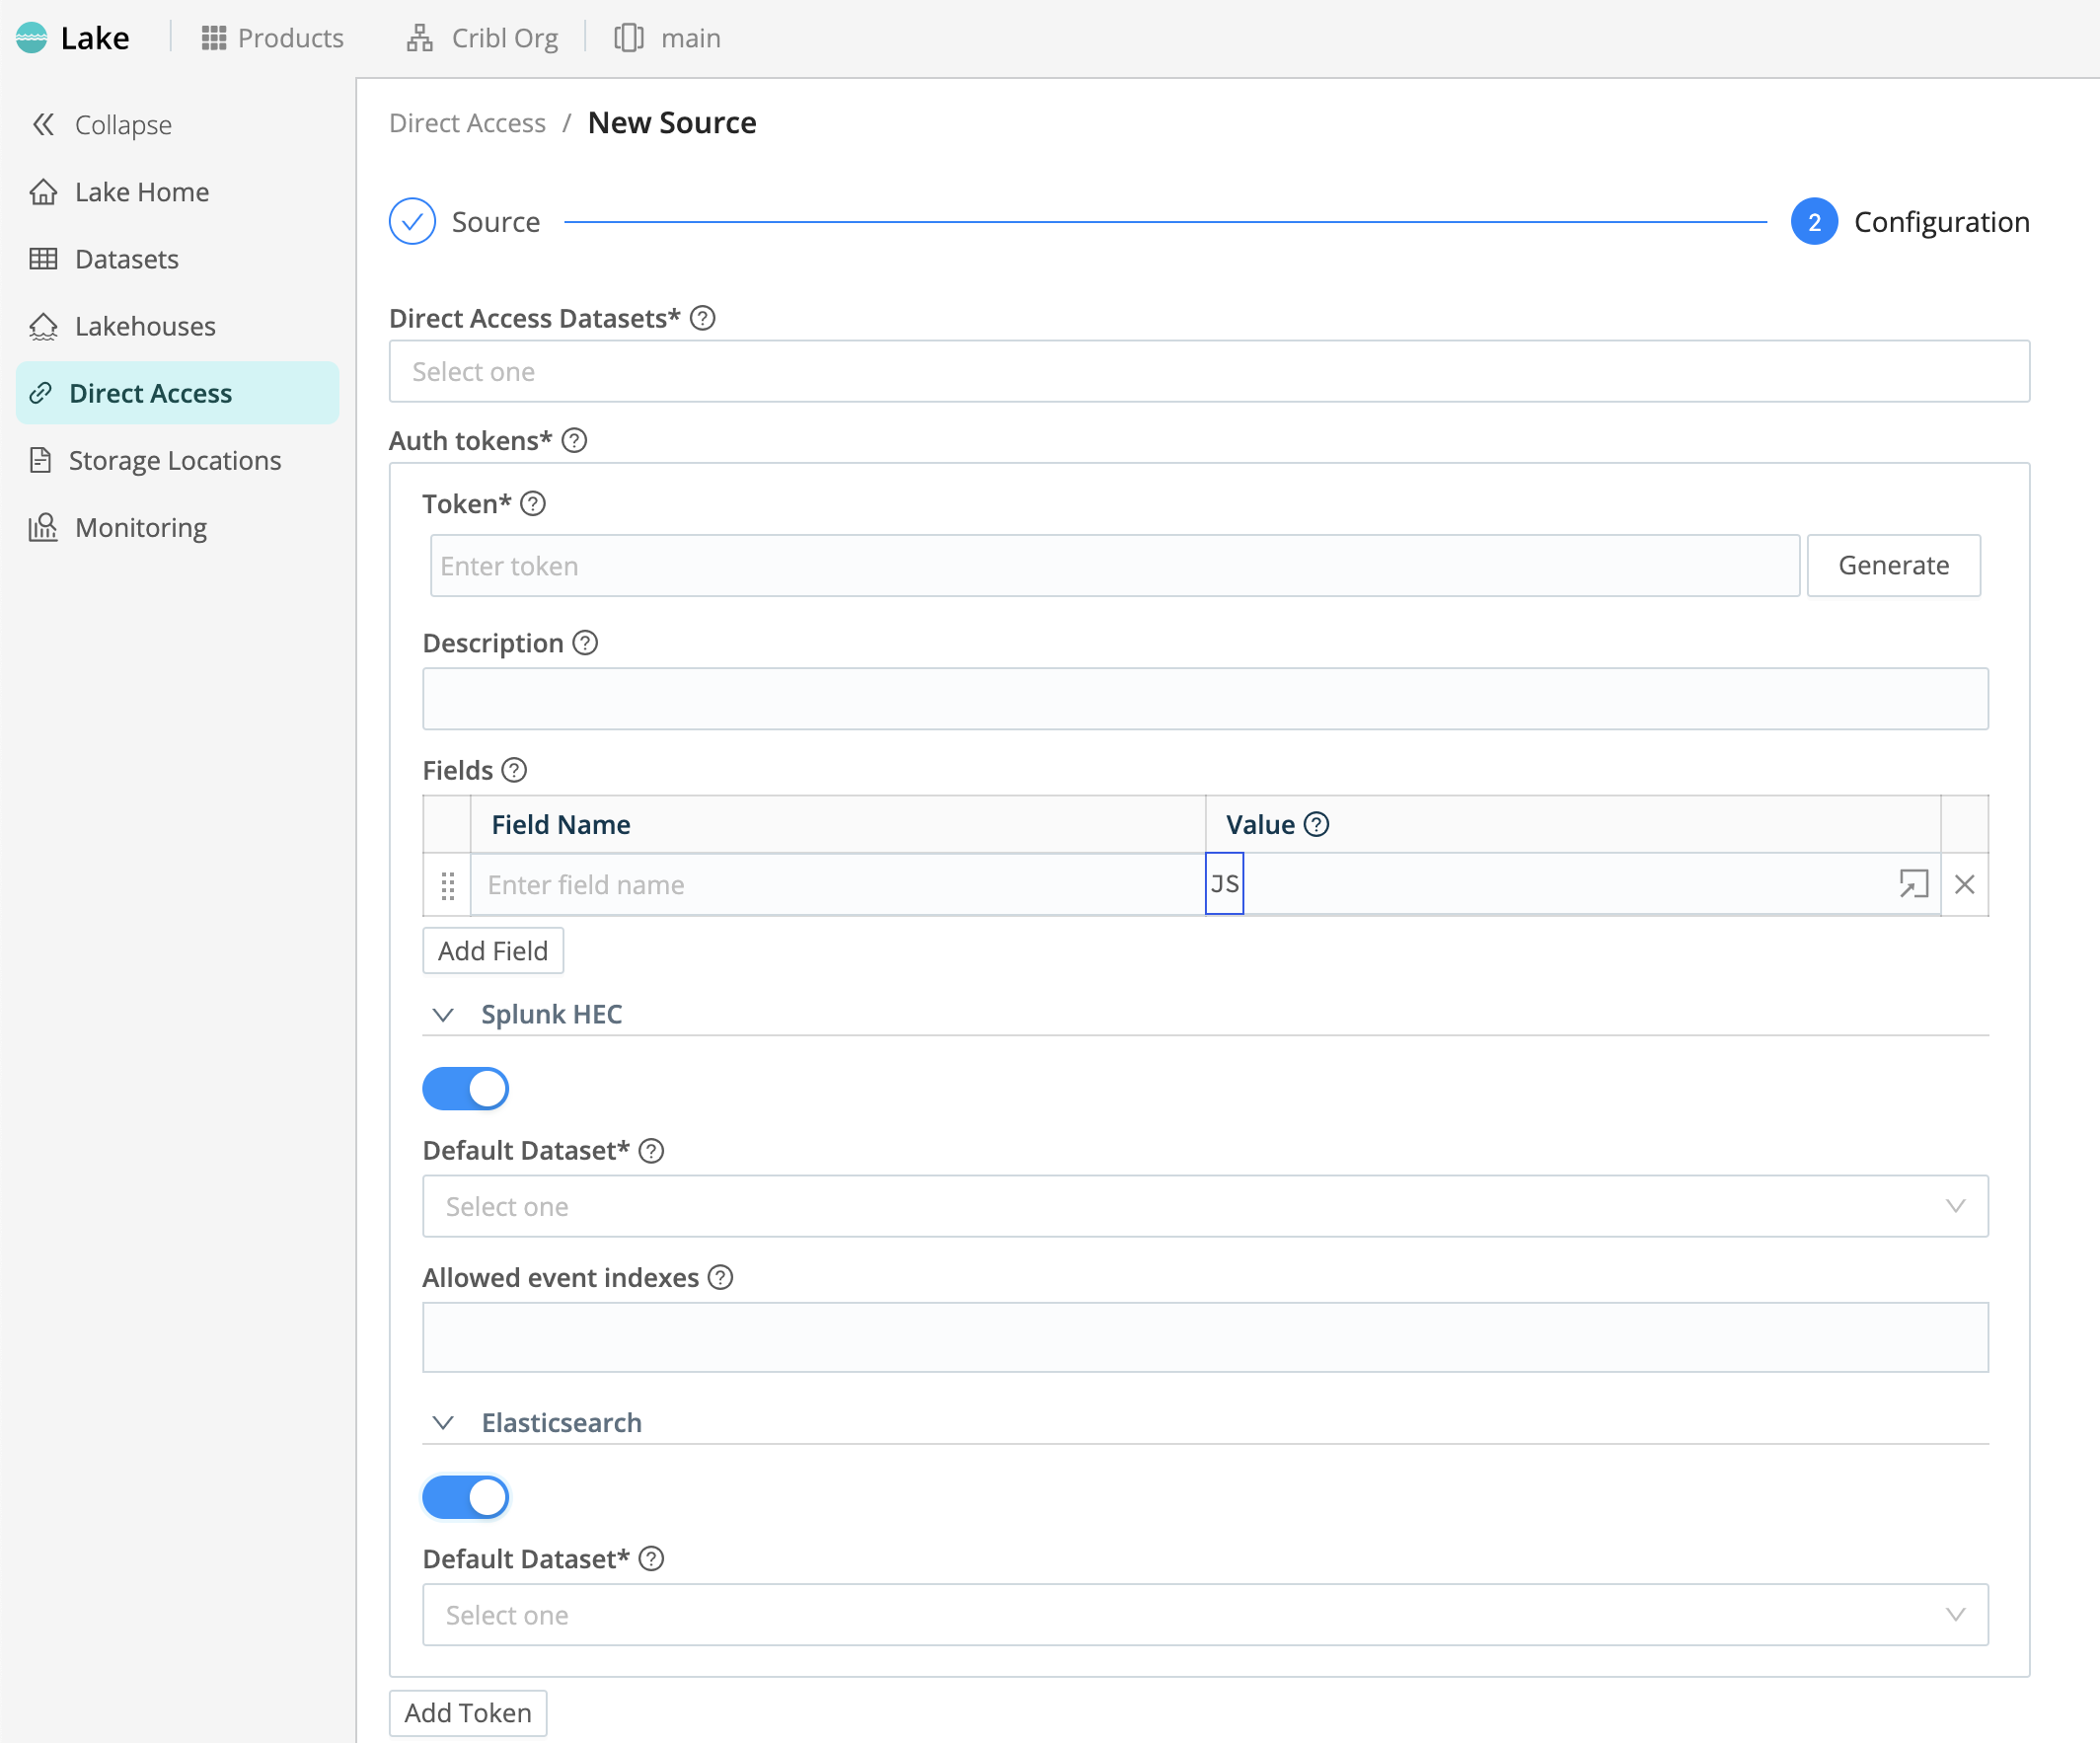Click help icon beside Allowed event indexes

point(720,1278)
